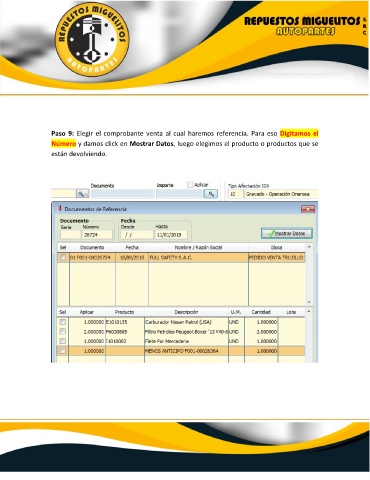Click the up arrow of documents list scrollbar
This screenshot has height=480, width=370.
coord(309,247)
